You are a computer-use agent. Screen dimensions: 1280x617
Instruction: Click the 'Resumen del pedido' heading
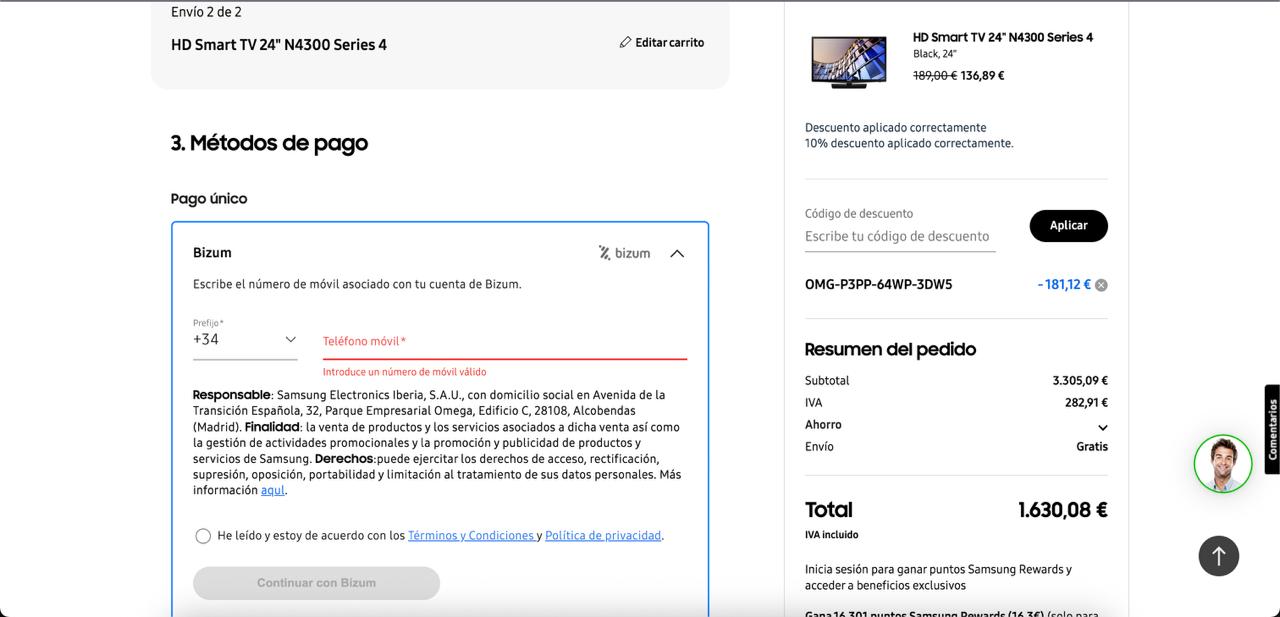tap(890, 350)
